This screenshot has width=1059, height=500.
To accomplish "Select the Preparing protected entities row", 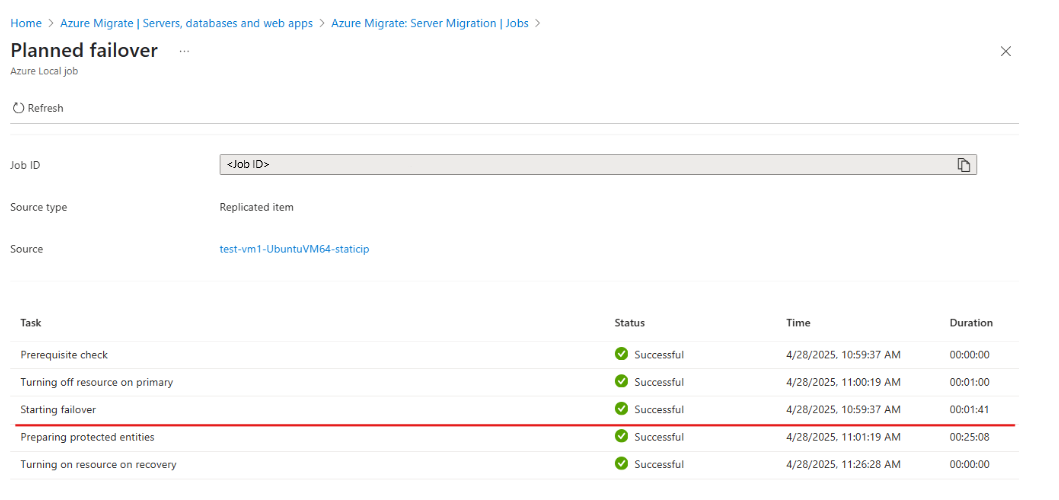I will pos(514,437).
